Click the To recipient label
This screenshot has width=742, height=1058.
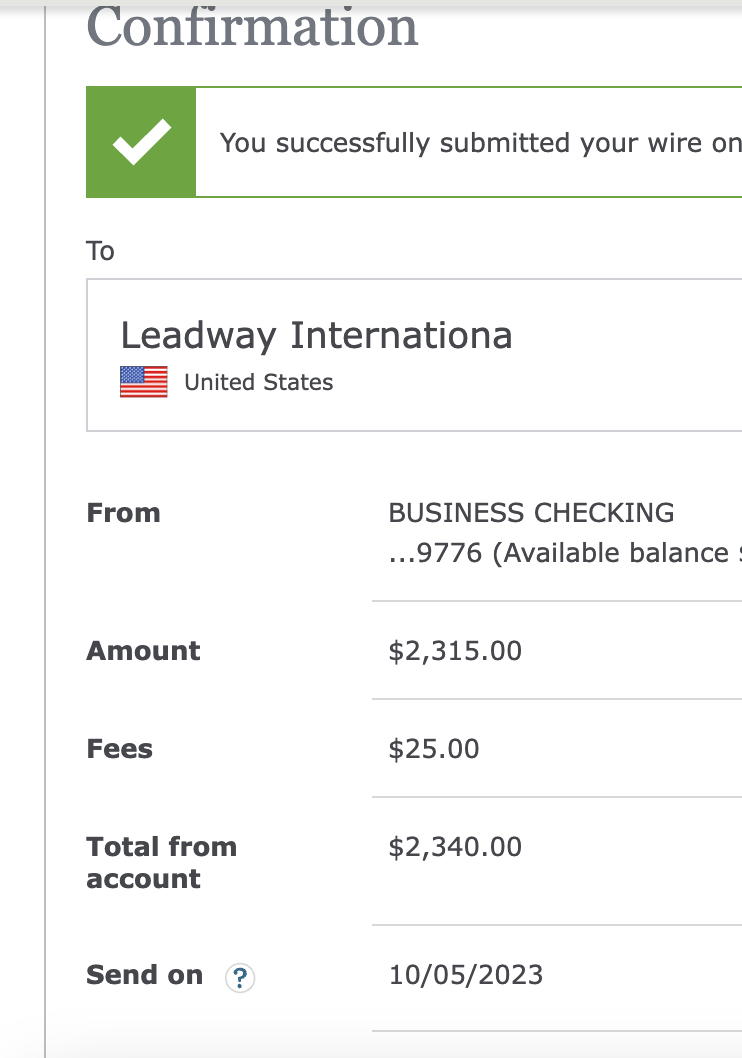(x=101, y=251)
